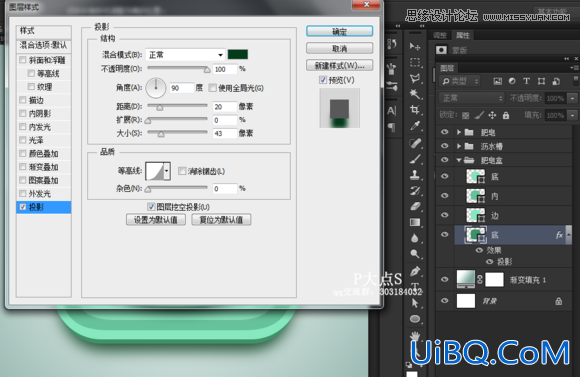Expand the 沥水槽 layer group
This screenshot has width=580, height=377.
point(459,146)
